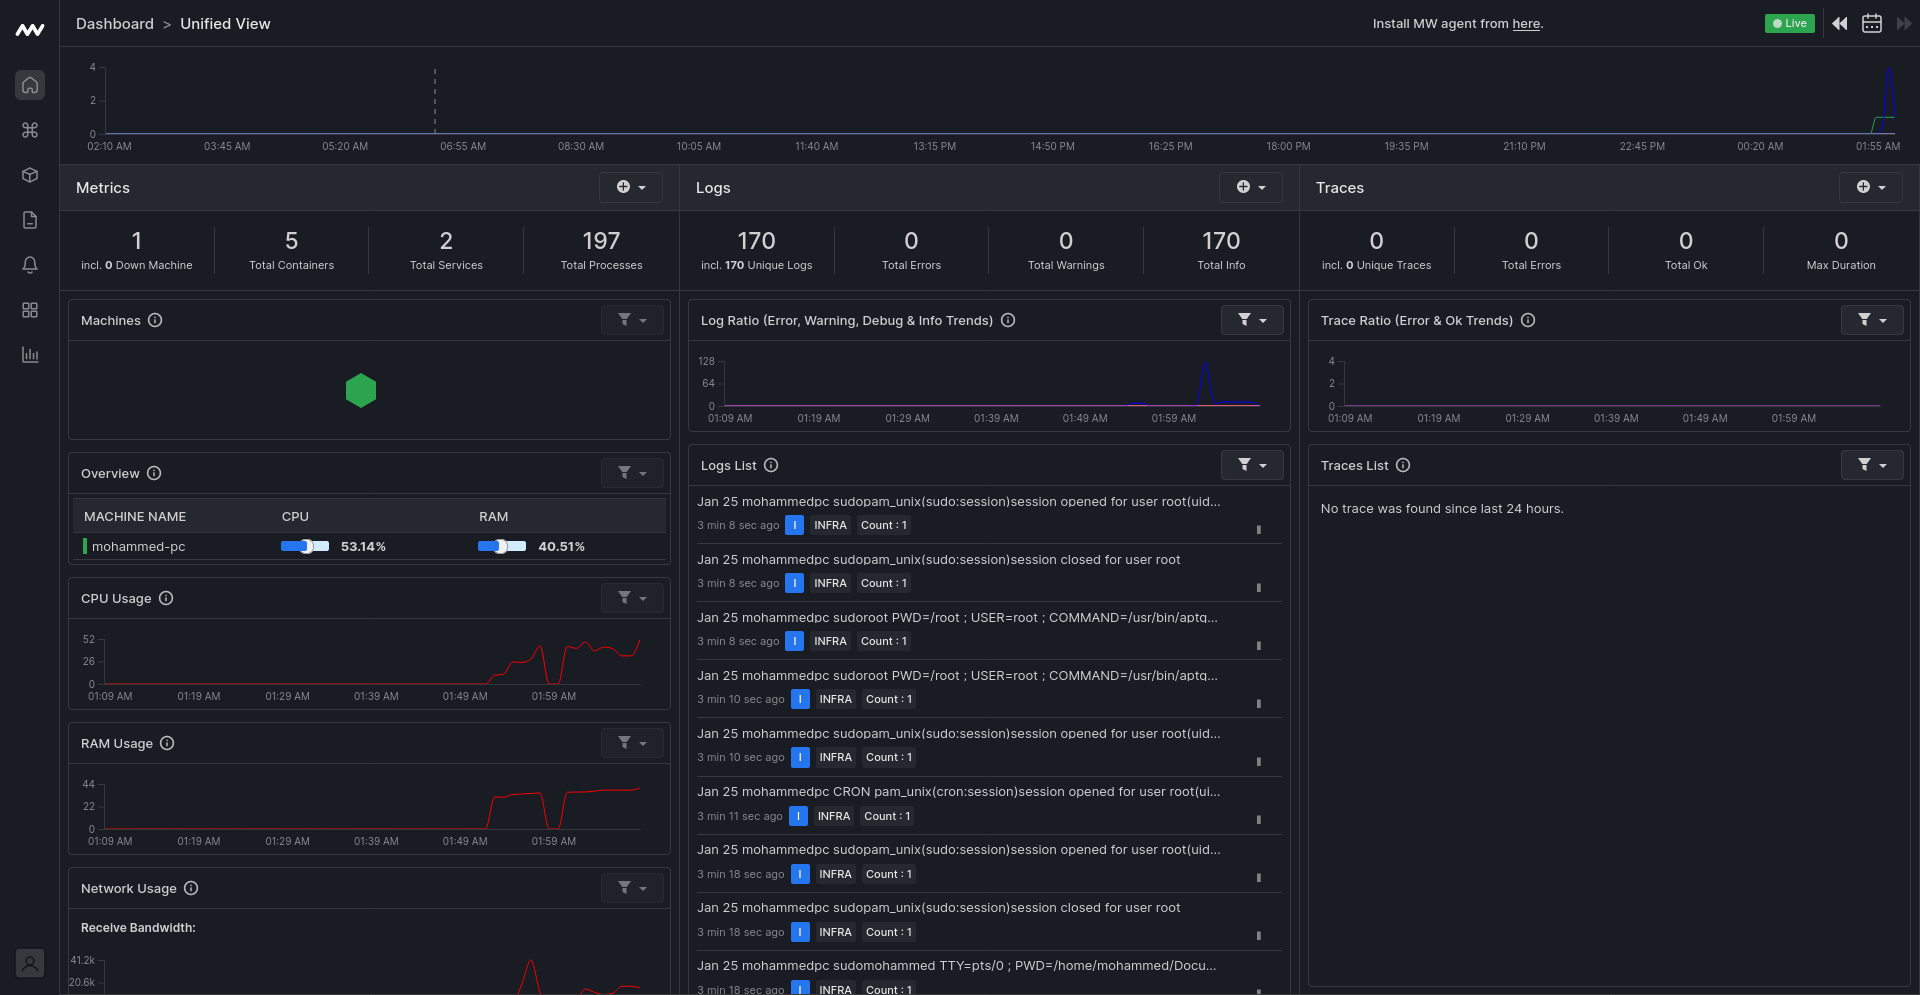Open the Home icon in the left sidebar
1920x995 pixels.
[x=29, y=85]
